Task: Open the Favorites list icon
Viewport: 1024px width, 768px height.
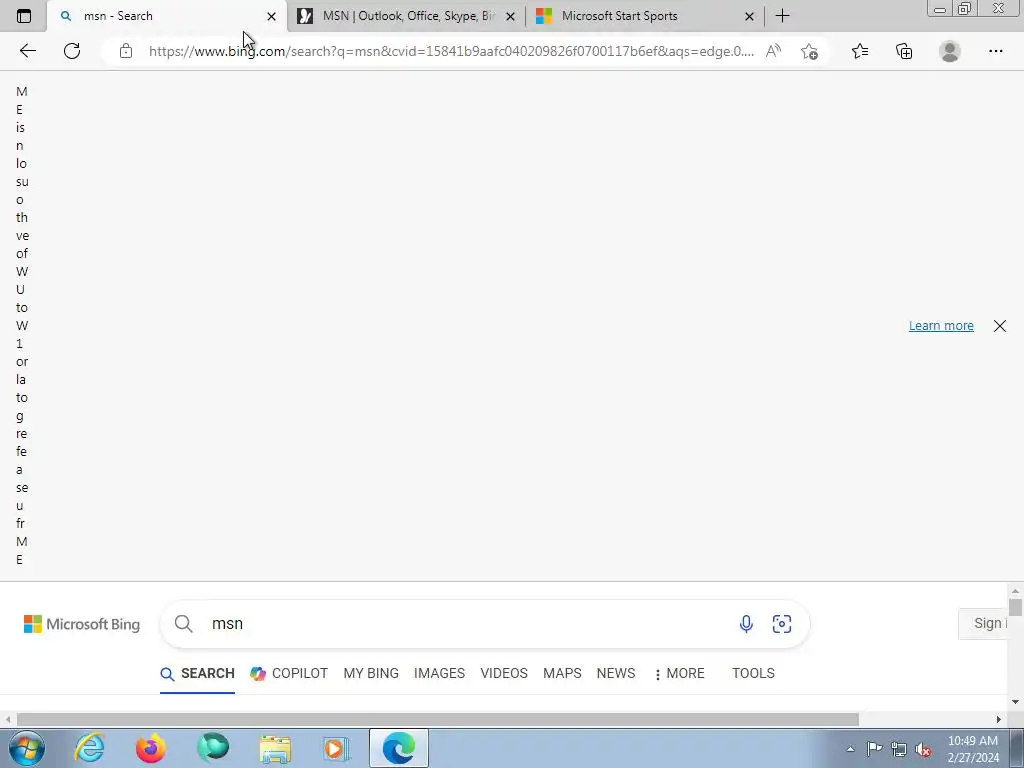Action: pos(860,51)
